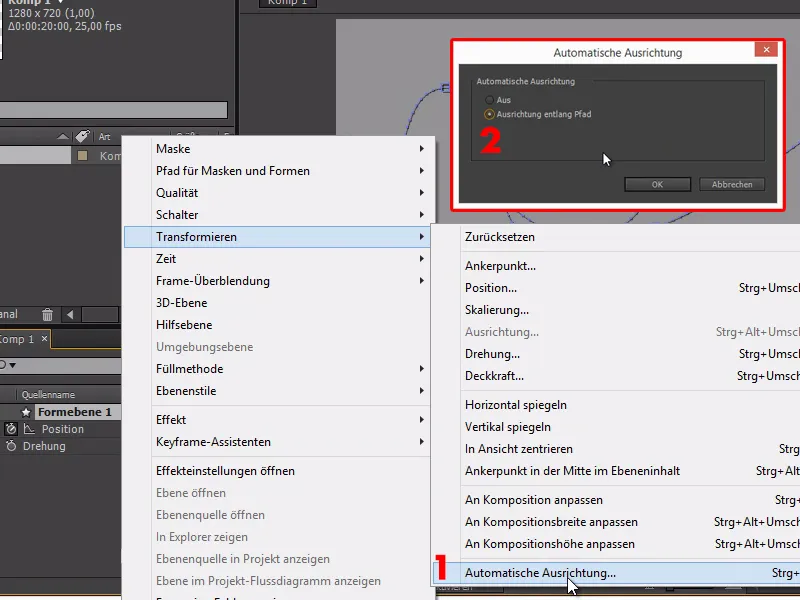Choose Horizontal spiegeln
Viewport: 800px width, 600px height.
point(616,405)
